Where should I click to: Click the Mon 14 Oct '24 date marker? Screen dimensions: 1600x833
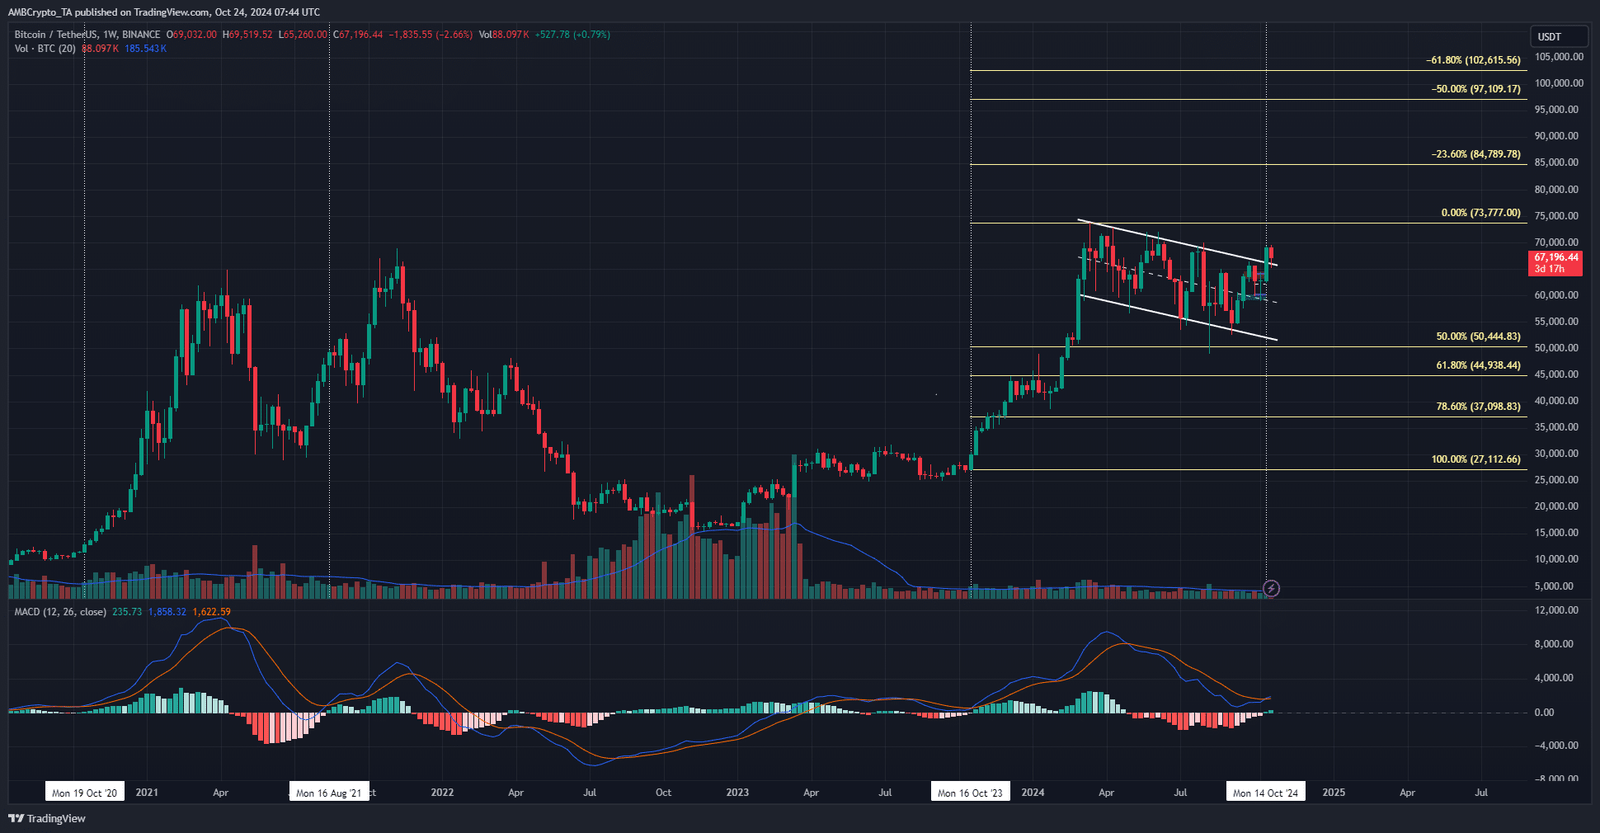pyautogui.click(x=1265, y=793)
